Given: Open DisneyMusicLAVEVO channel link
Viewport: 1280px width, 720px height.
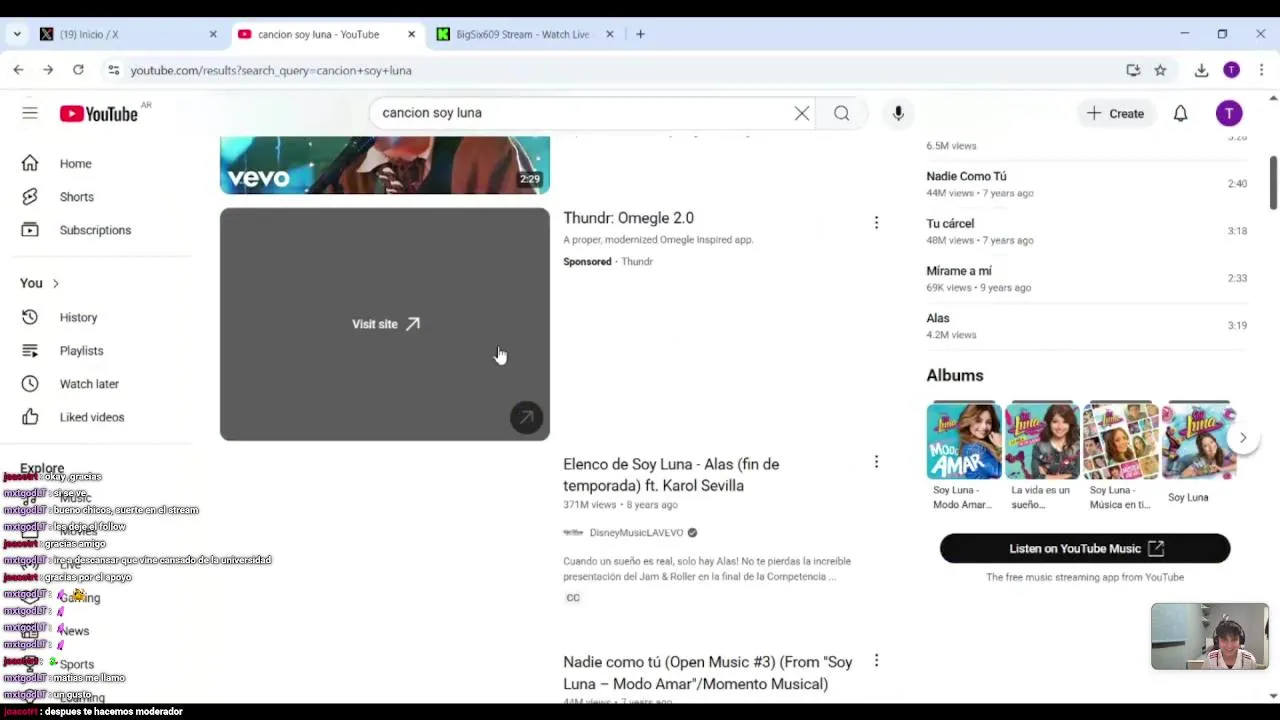Looking at the screenshot, I should coord(636,533).
